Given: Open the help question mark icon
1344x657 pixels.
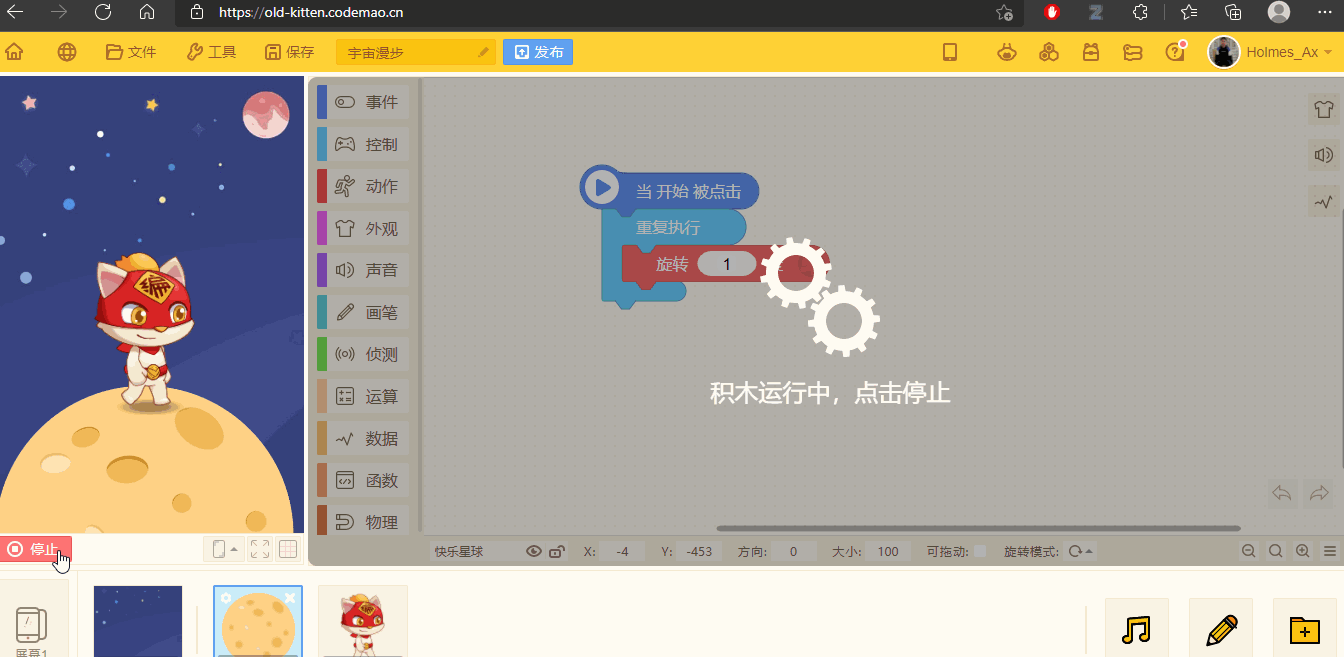Looking at the screenshot, I should 1175,52.
